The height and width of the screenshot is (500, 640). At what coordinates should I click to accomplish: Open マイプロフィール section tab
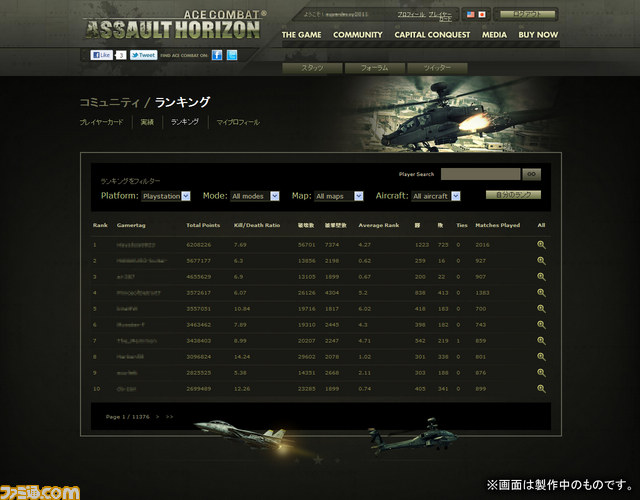tap(238, 122)
